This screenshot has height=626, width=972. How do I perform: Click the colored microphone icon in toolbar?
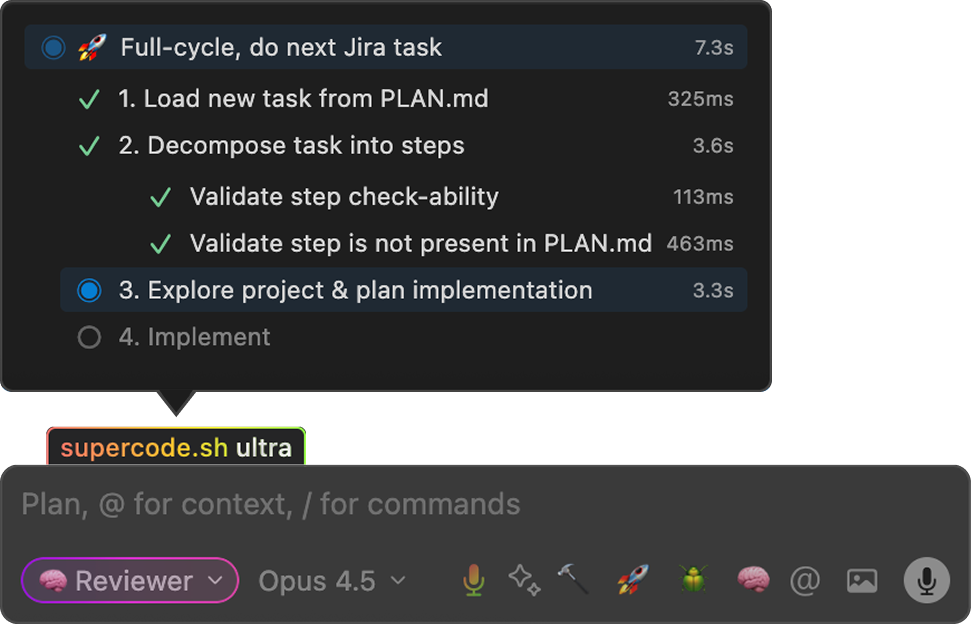pos(474,580)
